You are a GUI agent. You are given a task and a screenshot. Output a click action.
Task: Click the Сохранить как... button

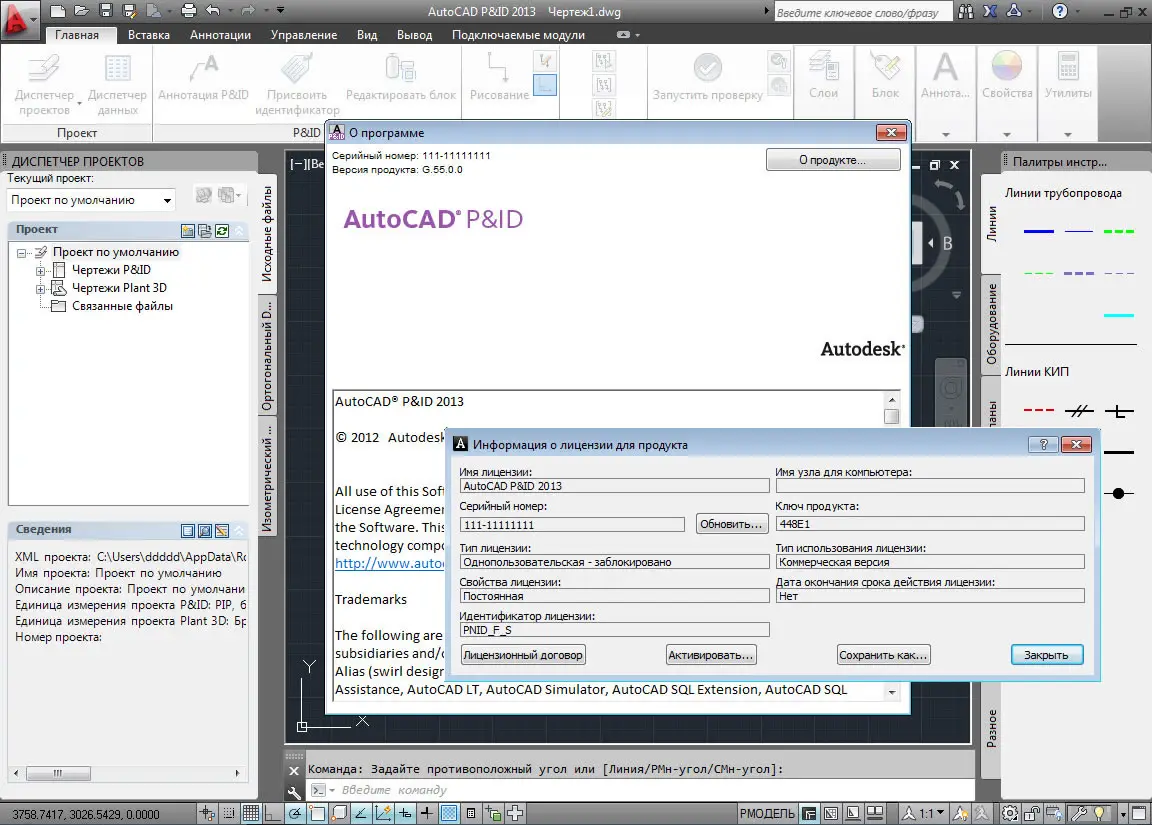click(883, 655)
